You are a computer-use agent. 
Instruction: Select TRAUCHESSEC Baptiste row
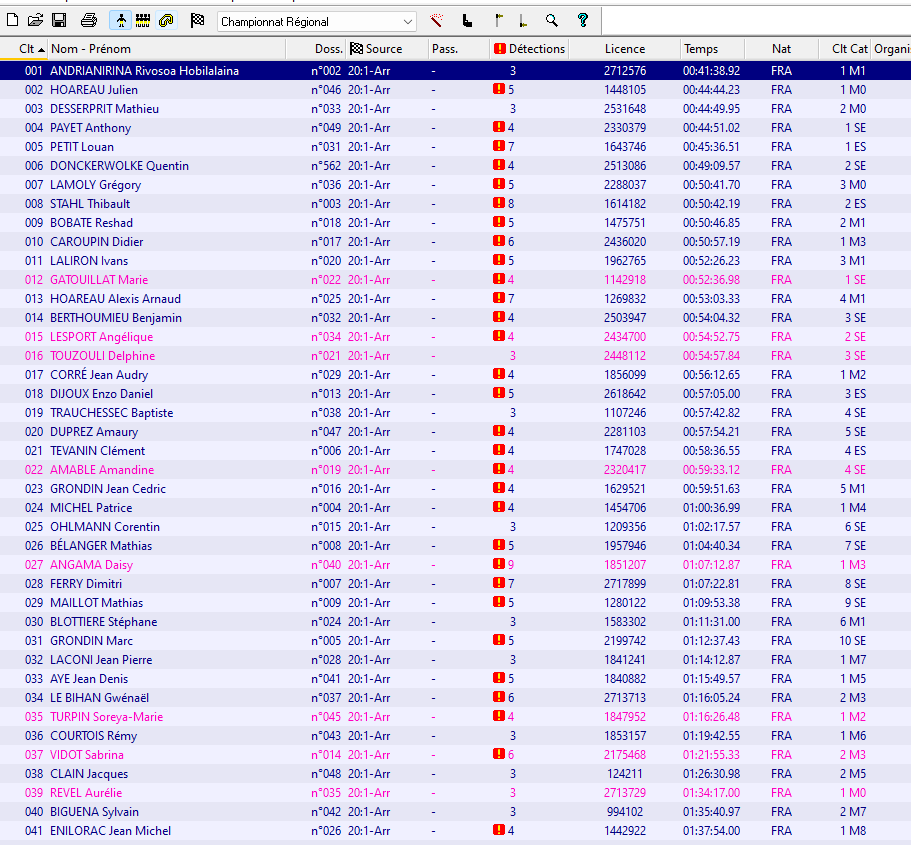(x=456, y=413)
